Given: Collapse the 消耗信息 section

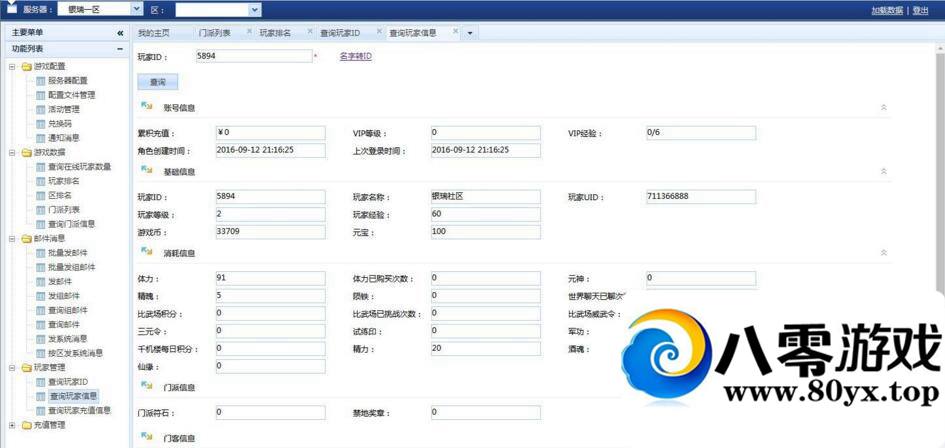Looking at the screenshot, I should click(x=884, y=253).
